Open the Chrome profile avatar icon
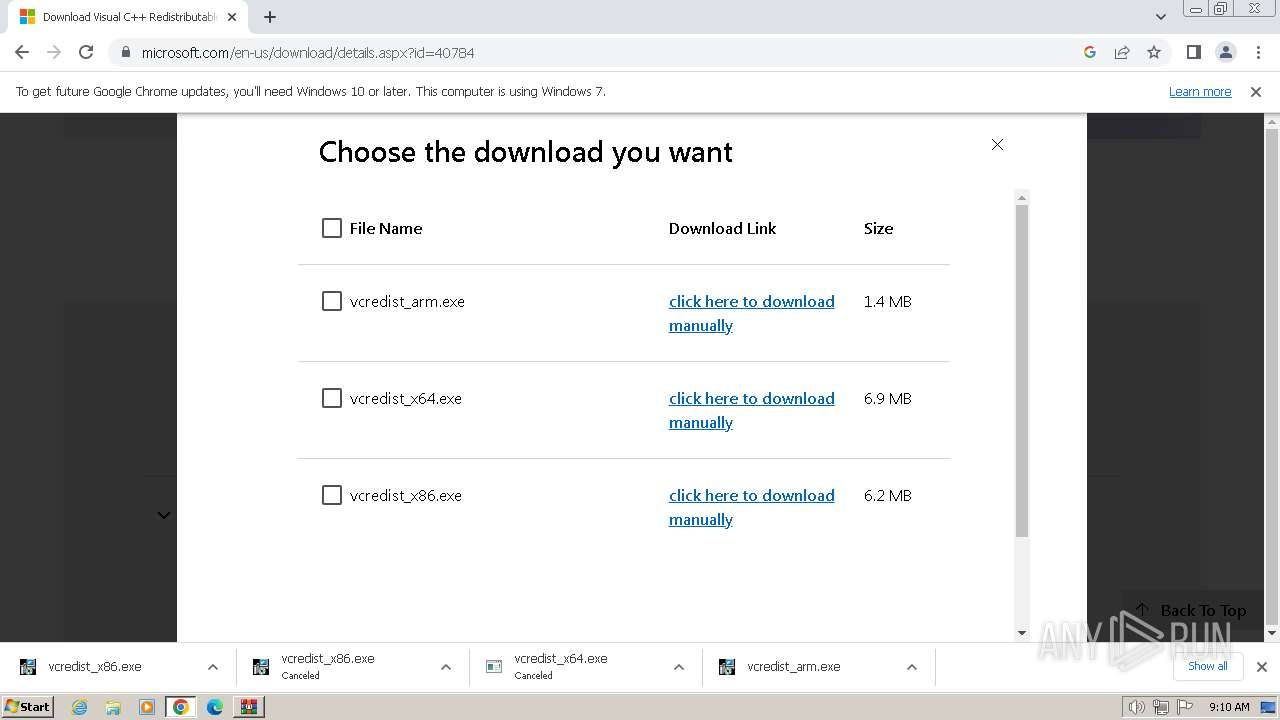The height and width of the screenshot is (720, 1280). point(1225,52)
